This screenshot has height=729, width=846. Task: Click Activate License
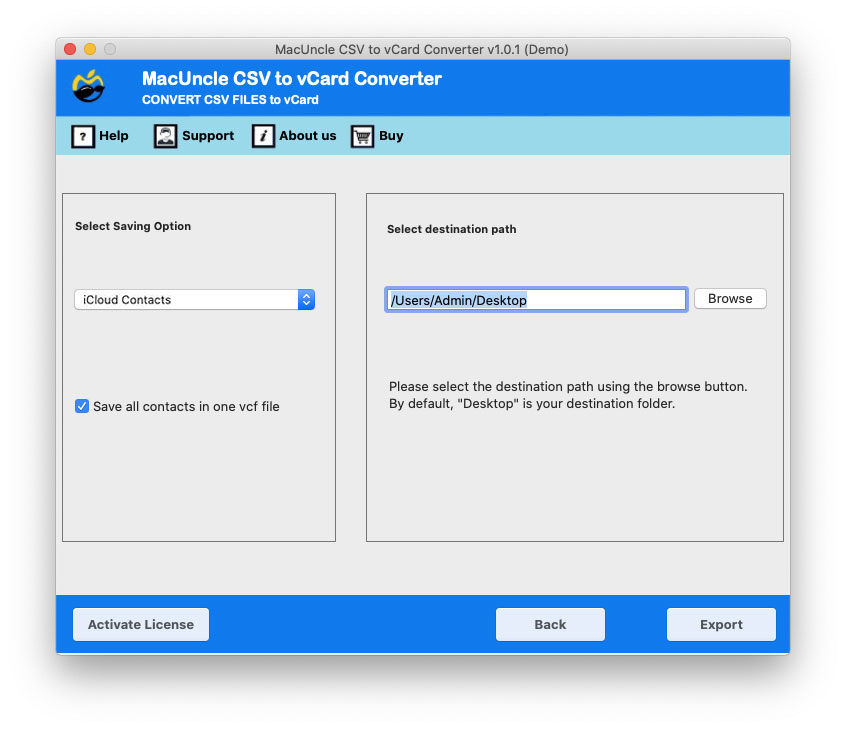140,624
